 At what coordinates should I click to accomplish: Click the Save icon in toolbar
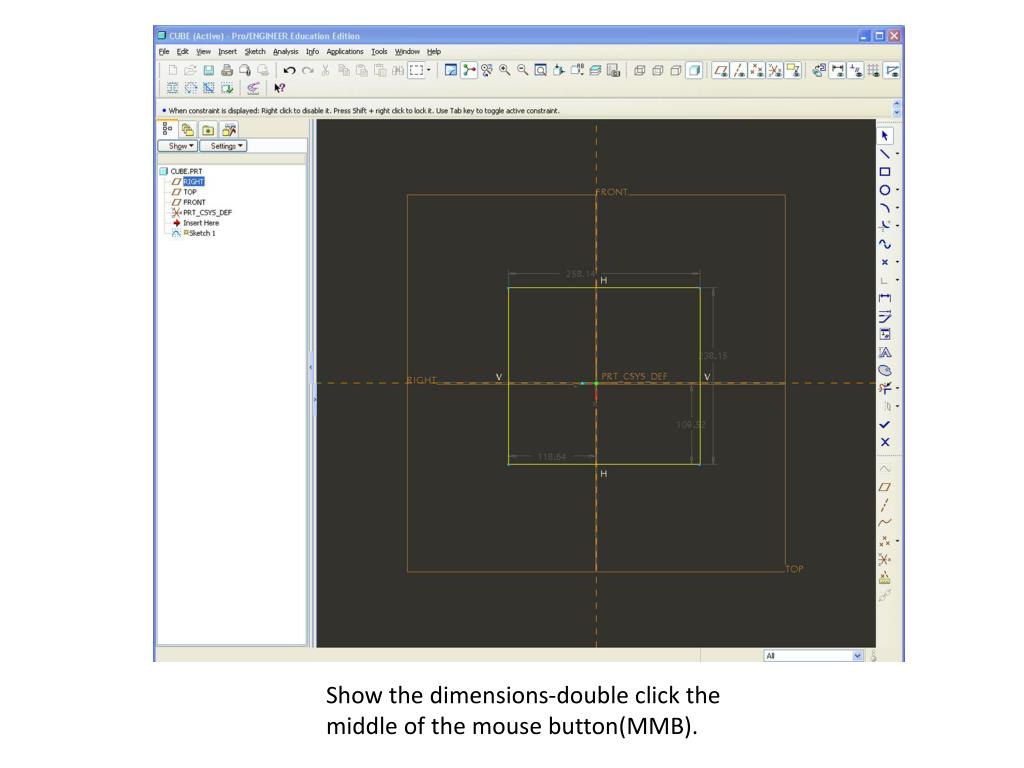tap(208, 71)
